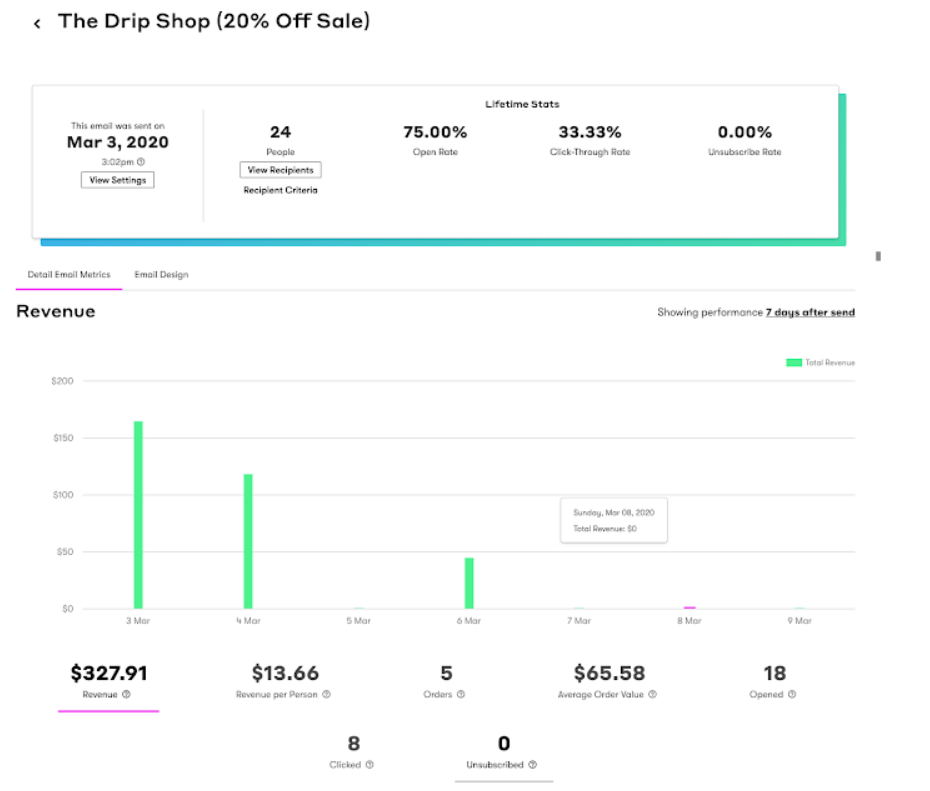Open View Recipients button
The height and width of the screenshot is (791, 930).
[281, 170]
